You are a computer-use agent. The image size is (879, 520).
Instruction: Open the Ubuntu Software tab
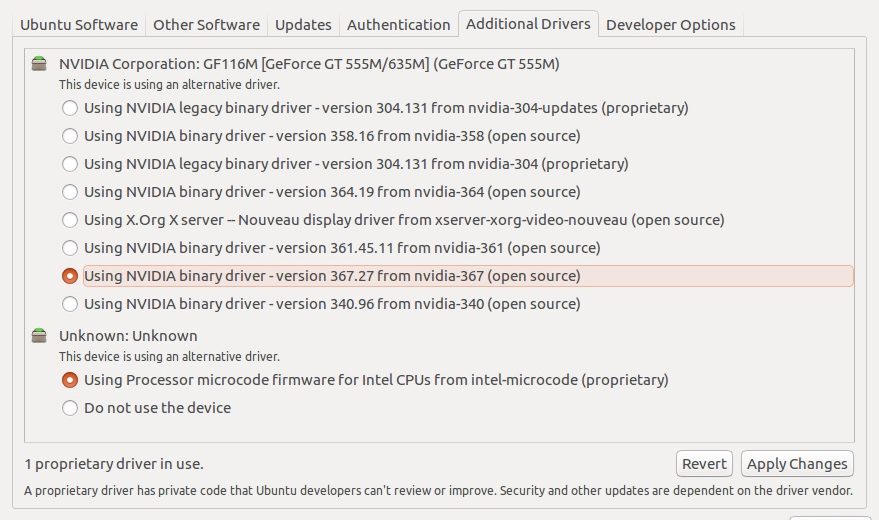click(x=73, y=24)
